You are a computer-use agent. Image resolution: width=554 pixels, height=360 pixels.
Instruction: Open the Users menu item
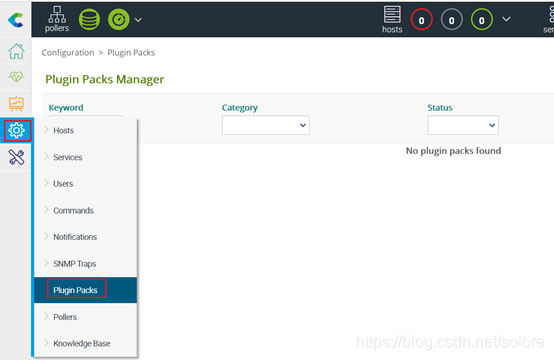[x=86, y=184]
